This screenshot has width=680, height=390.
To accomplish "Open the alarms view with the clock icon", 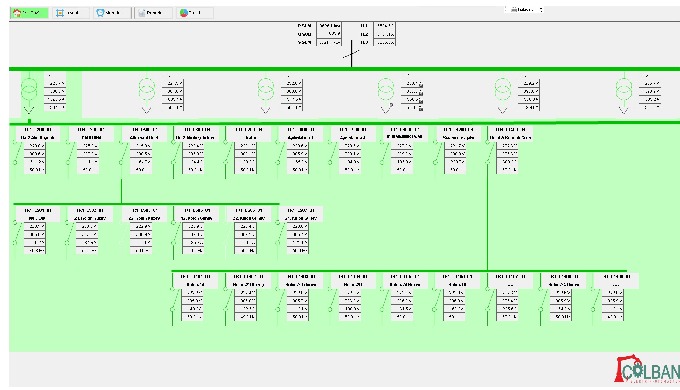I will [x=112, y=13].
